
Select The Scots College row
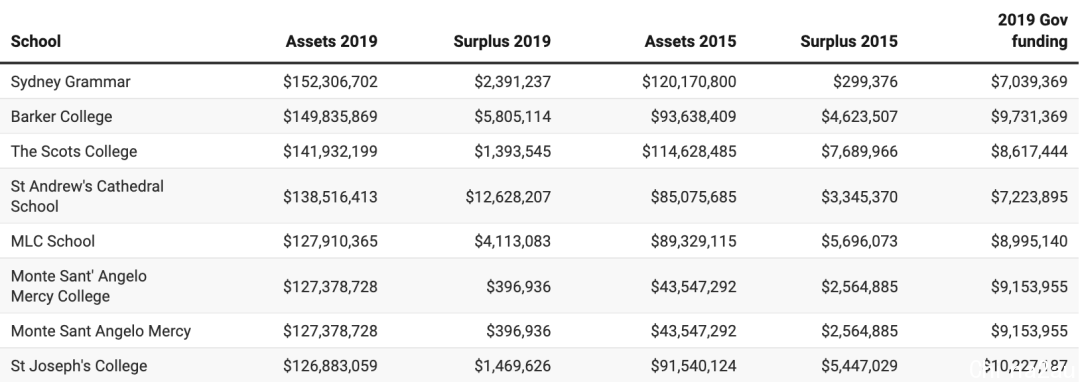(x=540, y=151)
